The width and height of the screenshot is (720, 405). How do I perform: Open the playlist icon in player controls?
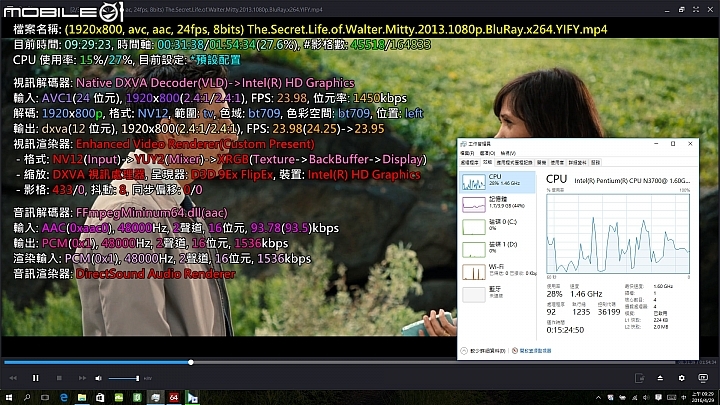click(639, 378)
